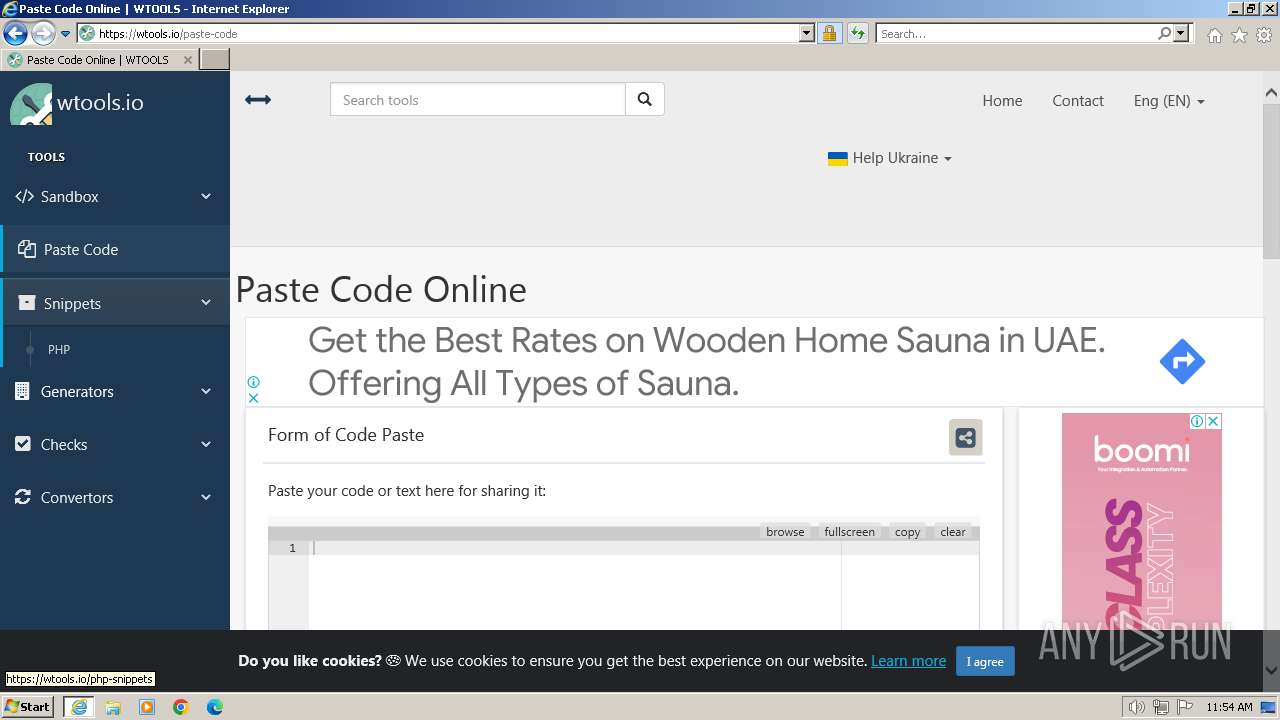
Task: Open the Learn more cookies link
Action: (x=908, y=661)
